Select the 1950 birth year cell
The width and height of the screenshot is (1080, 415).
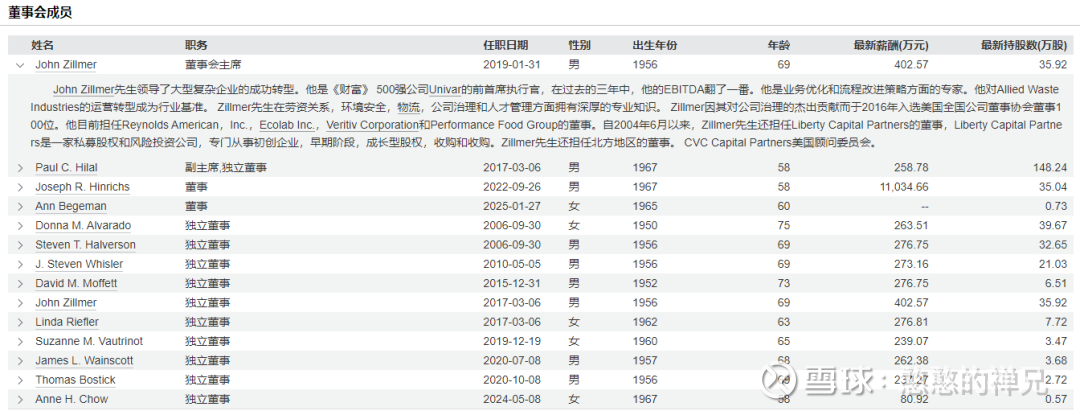pos(645,225)
